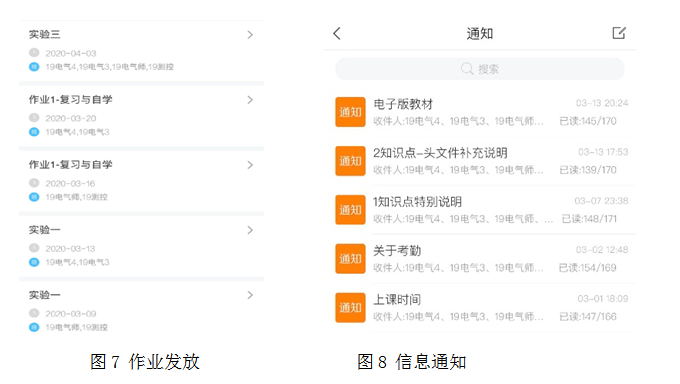Click blue class icon under date 2020-03-09
The image size is (680, 384).
[34, 327]
